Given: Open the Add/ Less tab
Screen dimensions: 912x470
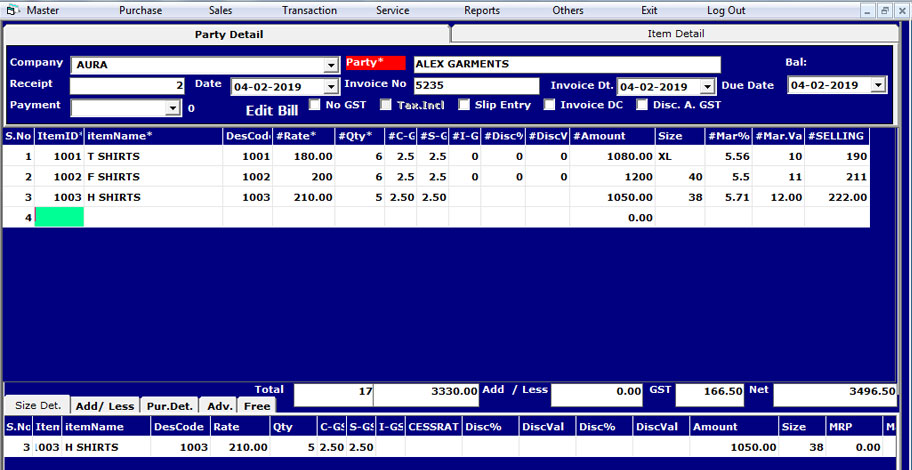Looking at the screenshot, I should [x=105, y=406].
